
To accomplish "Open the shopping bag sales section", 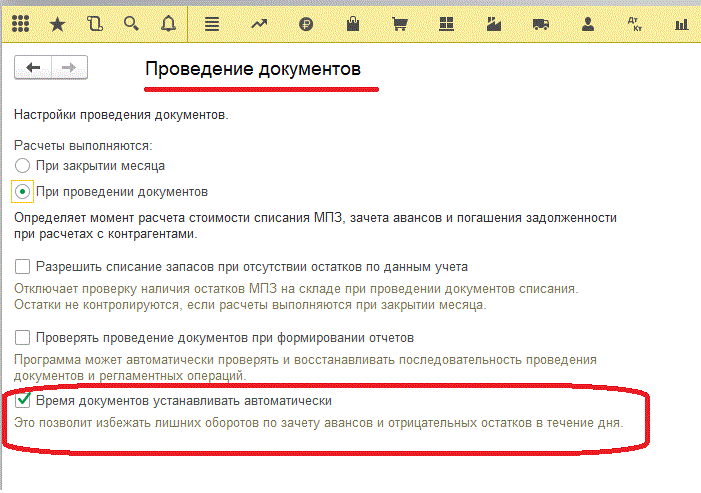I will (x=353, y=23).
